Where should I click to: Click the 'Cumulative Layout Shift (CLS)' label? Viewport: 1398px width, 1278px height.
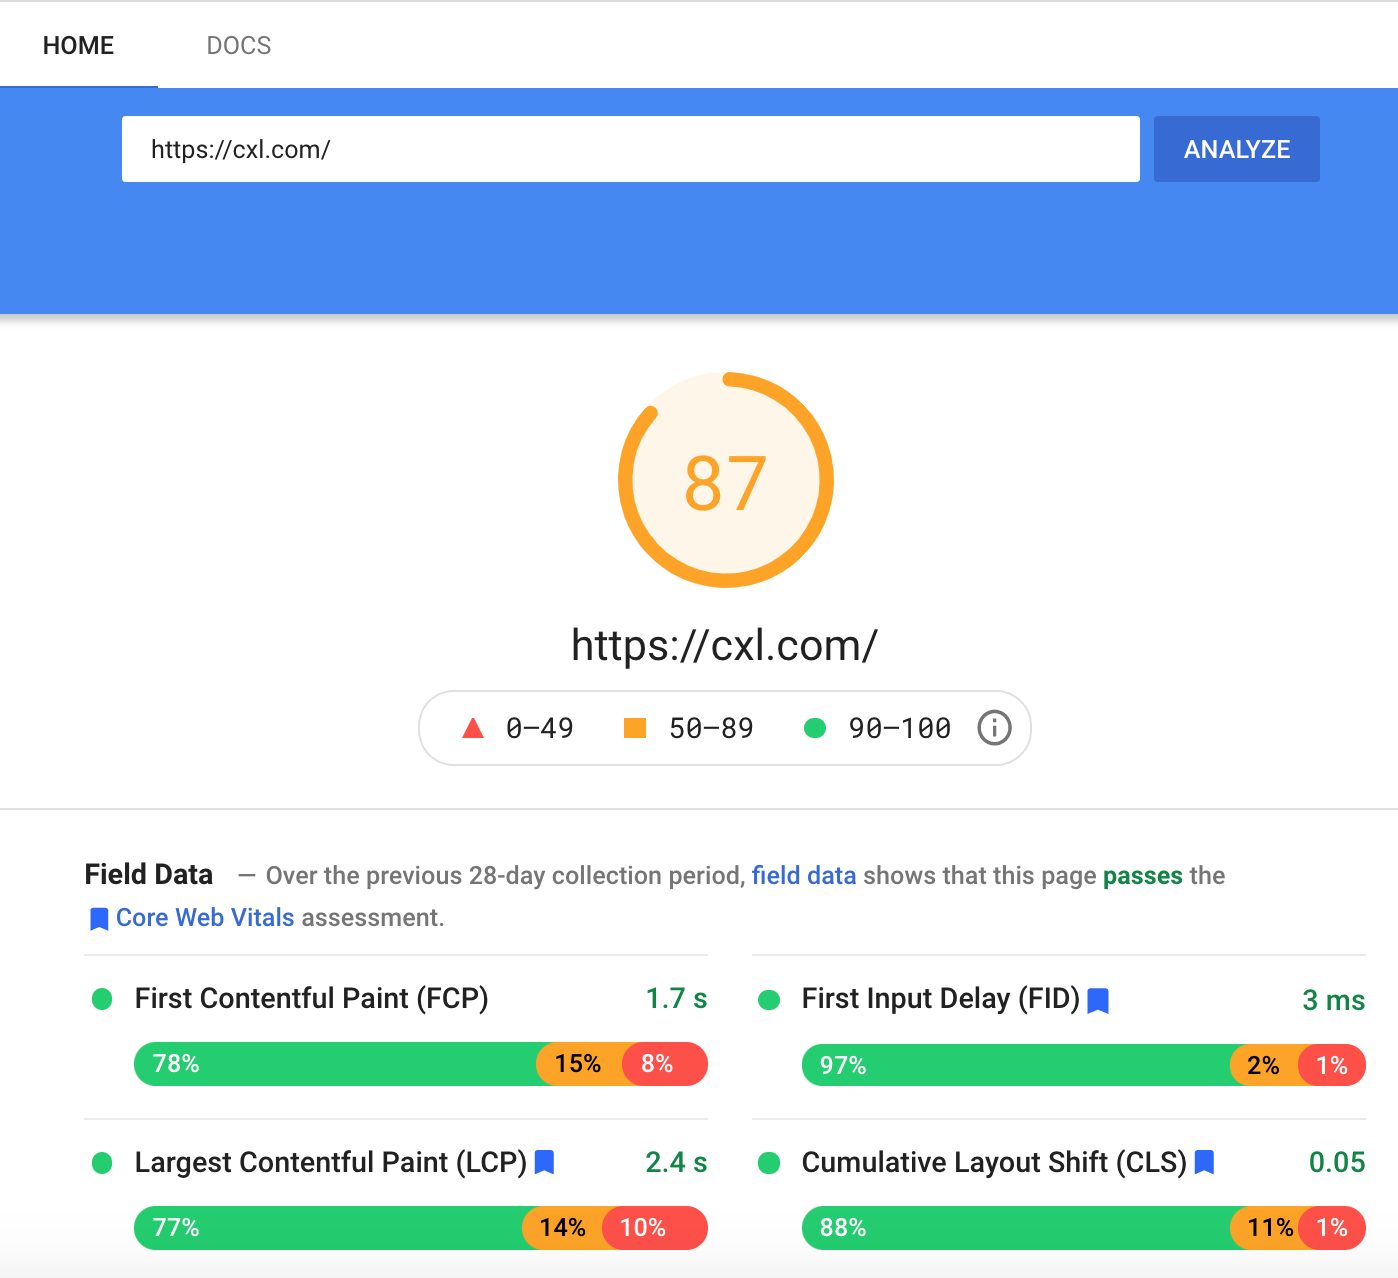pyautogui.click(x=994, y=1162)
